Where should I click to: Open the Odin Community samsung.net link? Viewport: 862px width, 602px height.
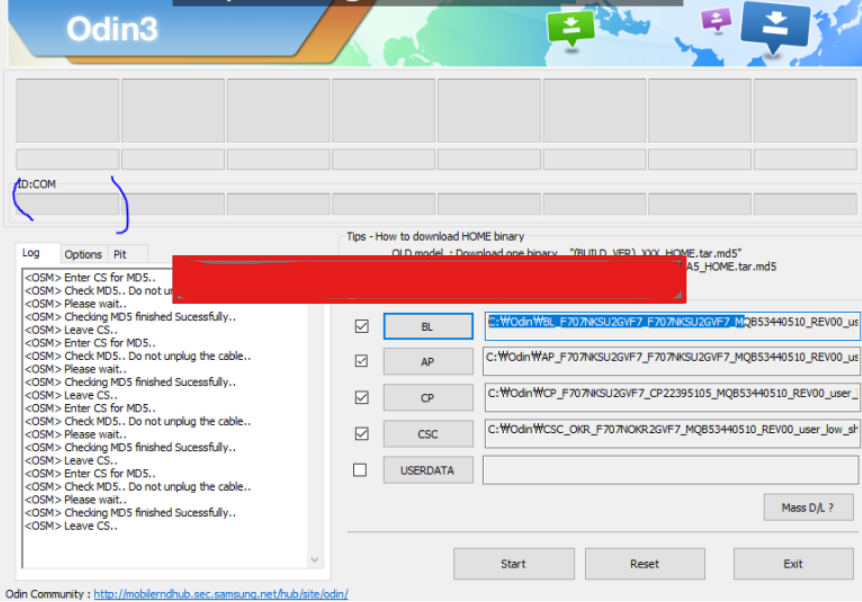point(220,594)
